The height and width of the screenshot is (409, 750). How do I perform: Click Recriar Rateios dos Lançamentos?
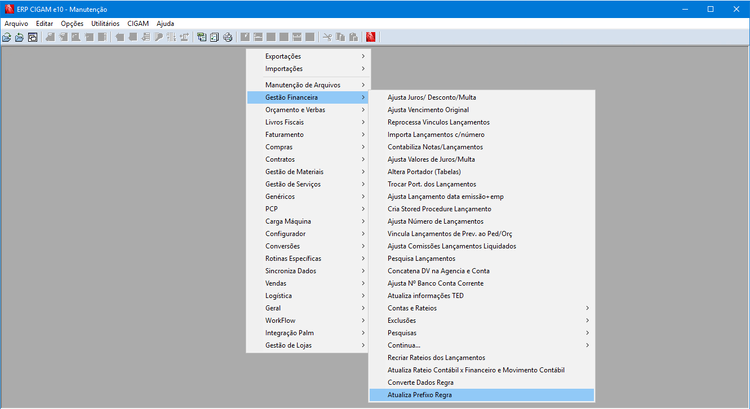(x=482, y=358)
